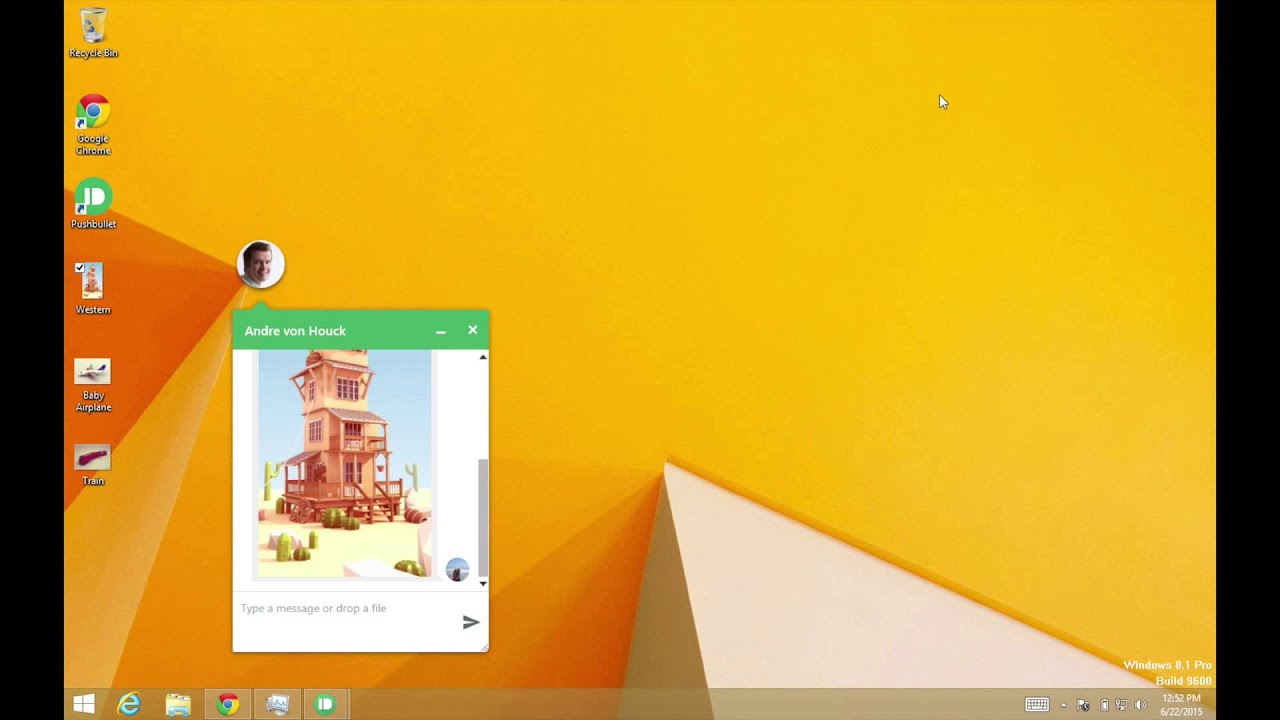The width and height of the screenshot is (1280, 720).
Task: Open the Pushbullet desktop shortcut
Action: 92,198
